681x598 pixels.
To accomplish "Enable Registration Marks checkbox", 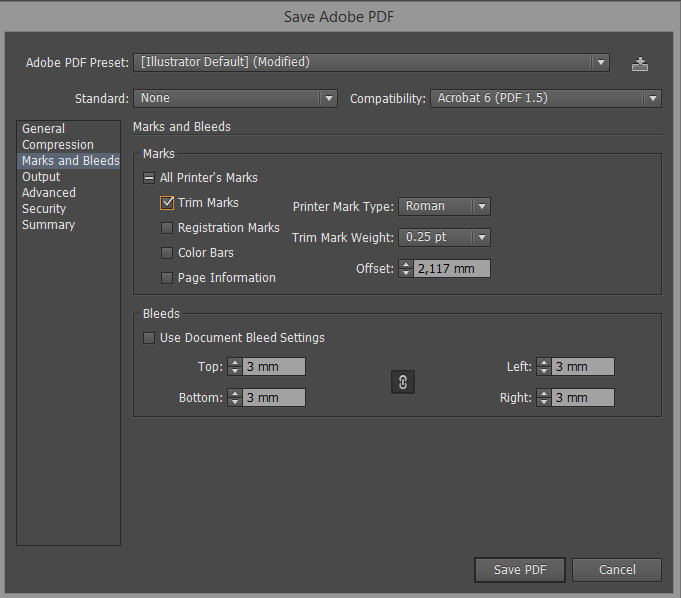I will 167,228.
